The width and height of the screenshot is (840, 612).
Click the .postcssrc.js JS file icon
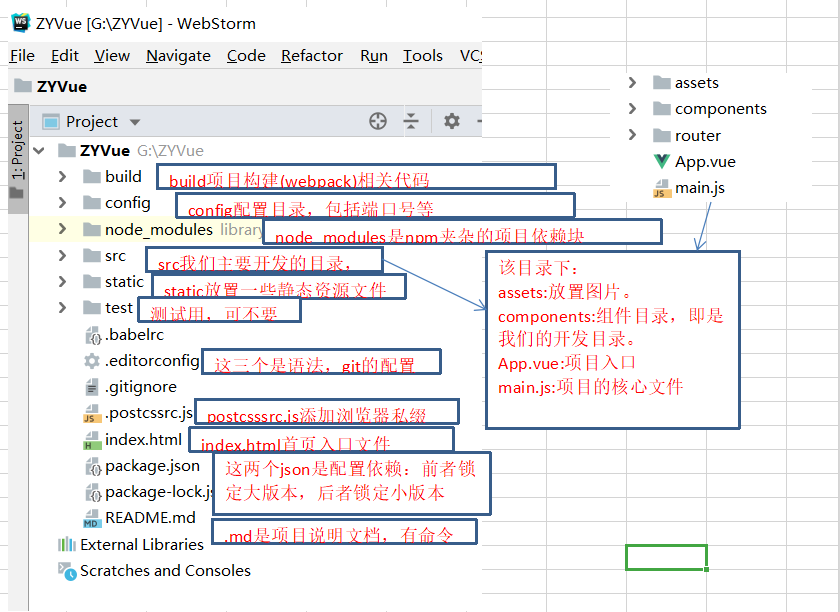click(x=92, y=413)
